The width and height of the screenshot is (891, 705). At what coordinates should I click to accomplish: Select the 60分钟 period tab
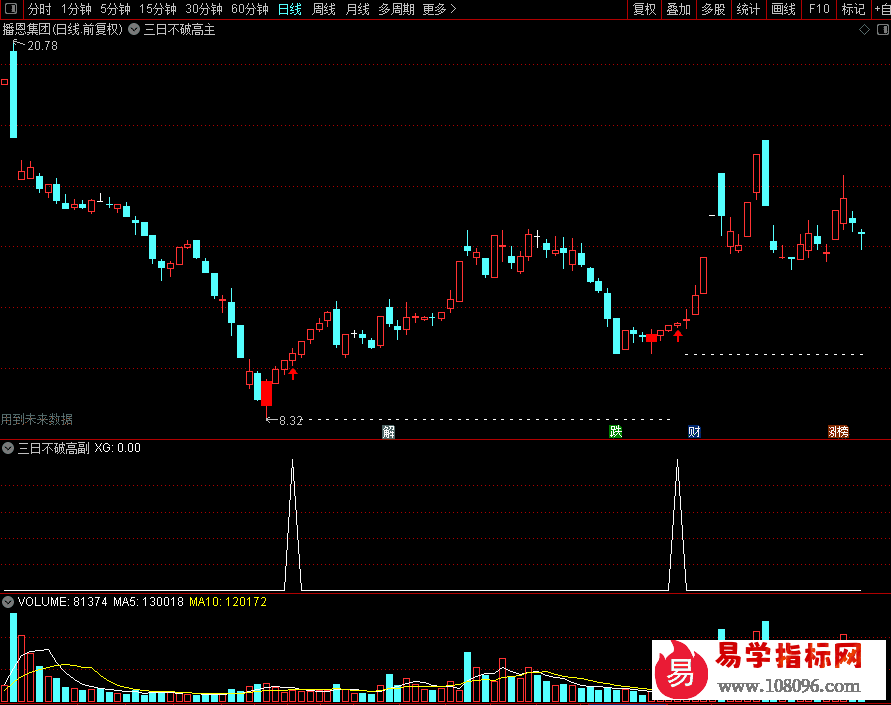250,10
